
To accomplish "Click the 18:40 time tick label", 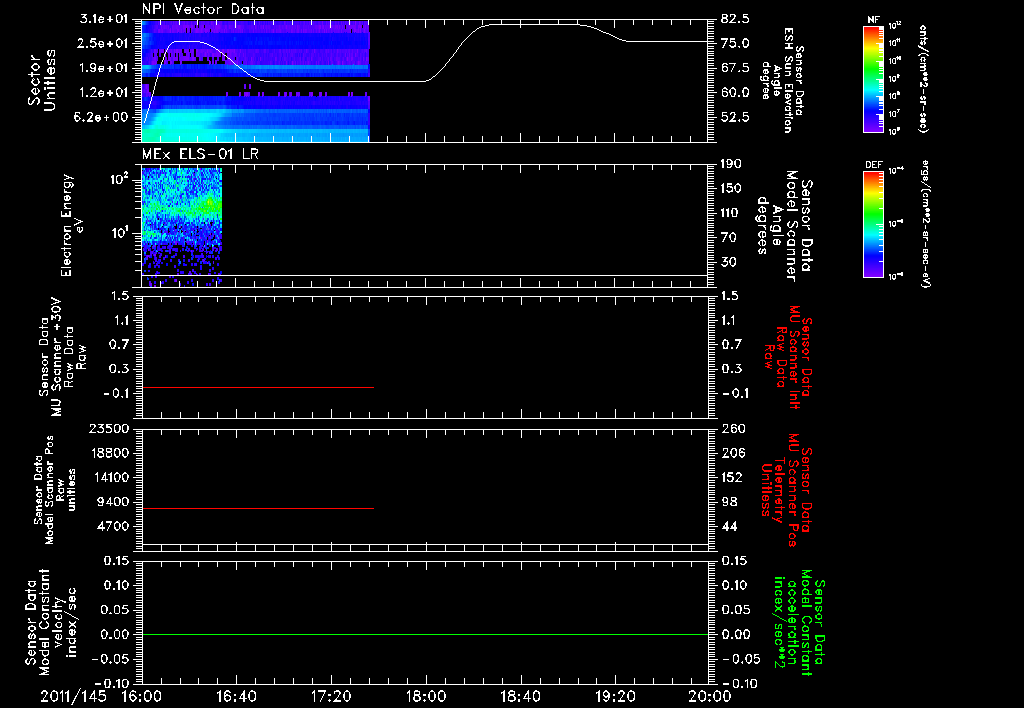I will (x=520, y=696).
